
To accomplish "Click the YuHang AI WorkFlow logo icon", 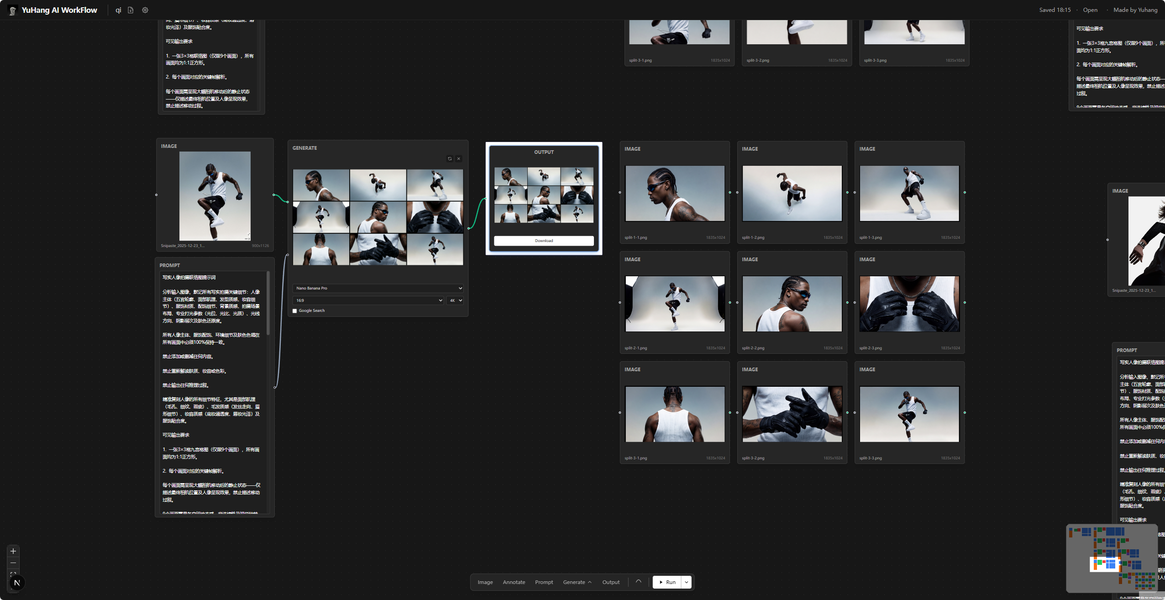I will [11, 10].
